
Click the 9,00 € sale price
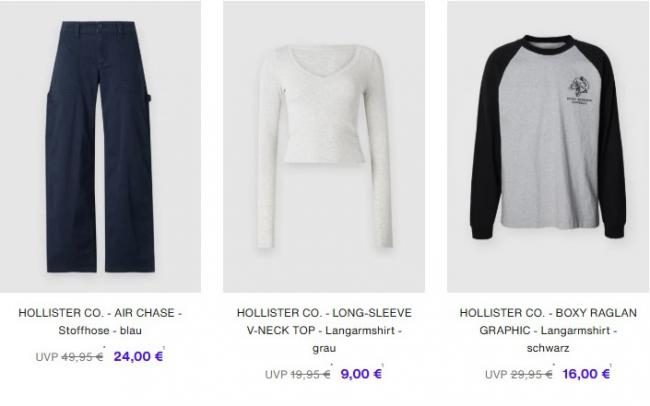361,374
